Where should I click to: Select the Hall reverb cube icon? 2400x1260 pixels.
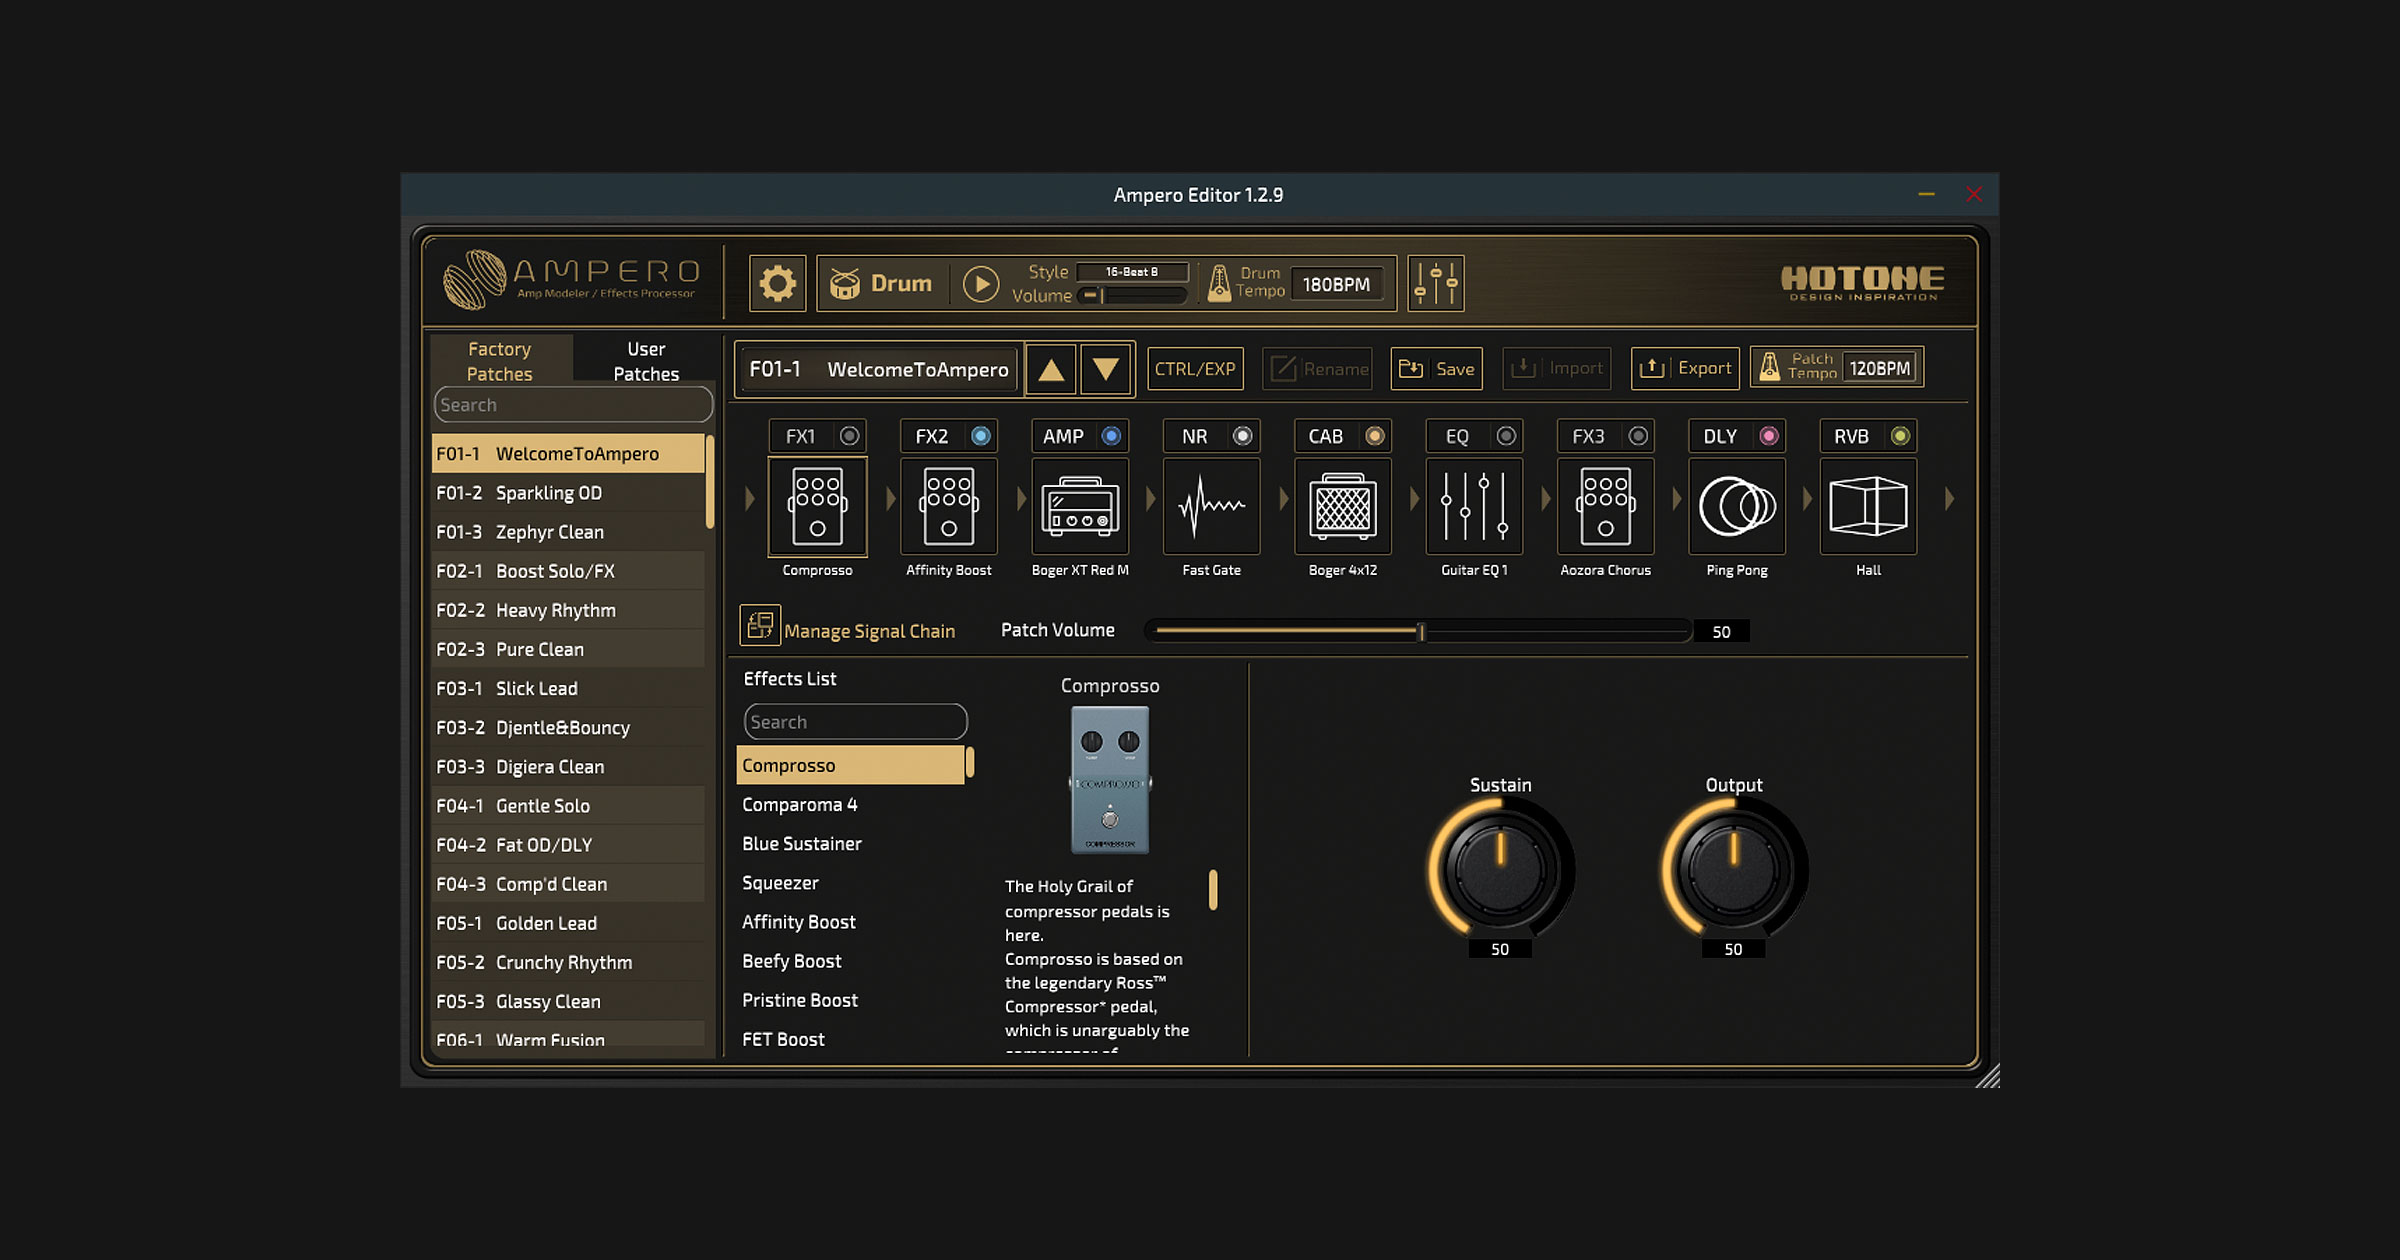pyautogui.click(x=1868, y=507)
